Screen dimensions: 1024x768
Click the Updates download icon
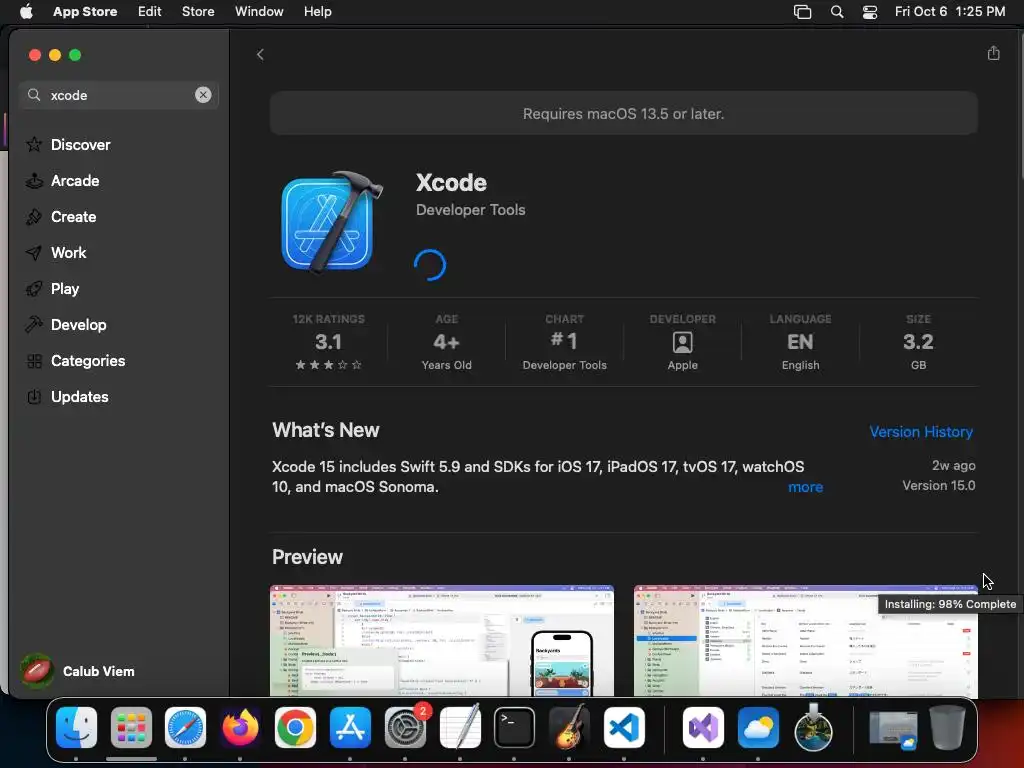click(34, 396)
